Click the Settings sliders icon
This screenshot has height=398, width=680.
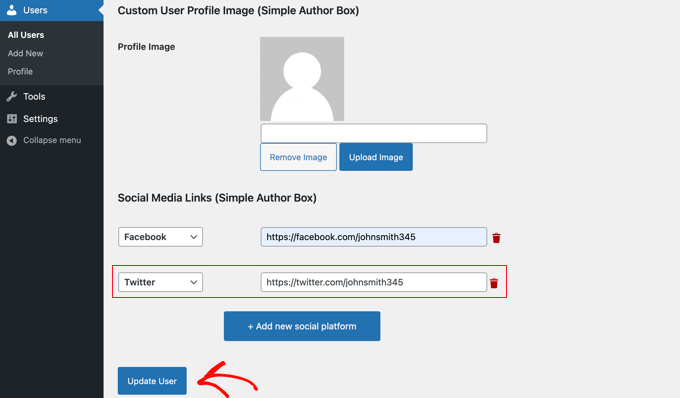pyautogui.click(x=12, y=118)
